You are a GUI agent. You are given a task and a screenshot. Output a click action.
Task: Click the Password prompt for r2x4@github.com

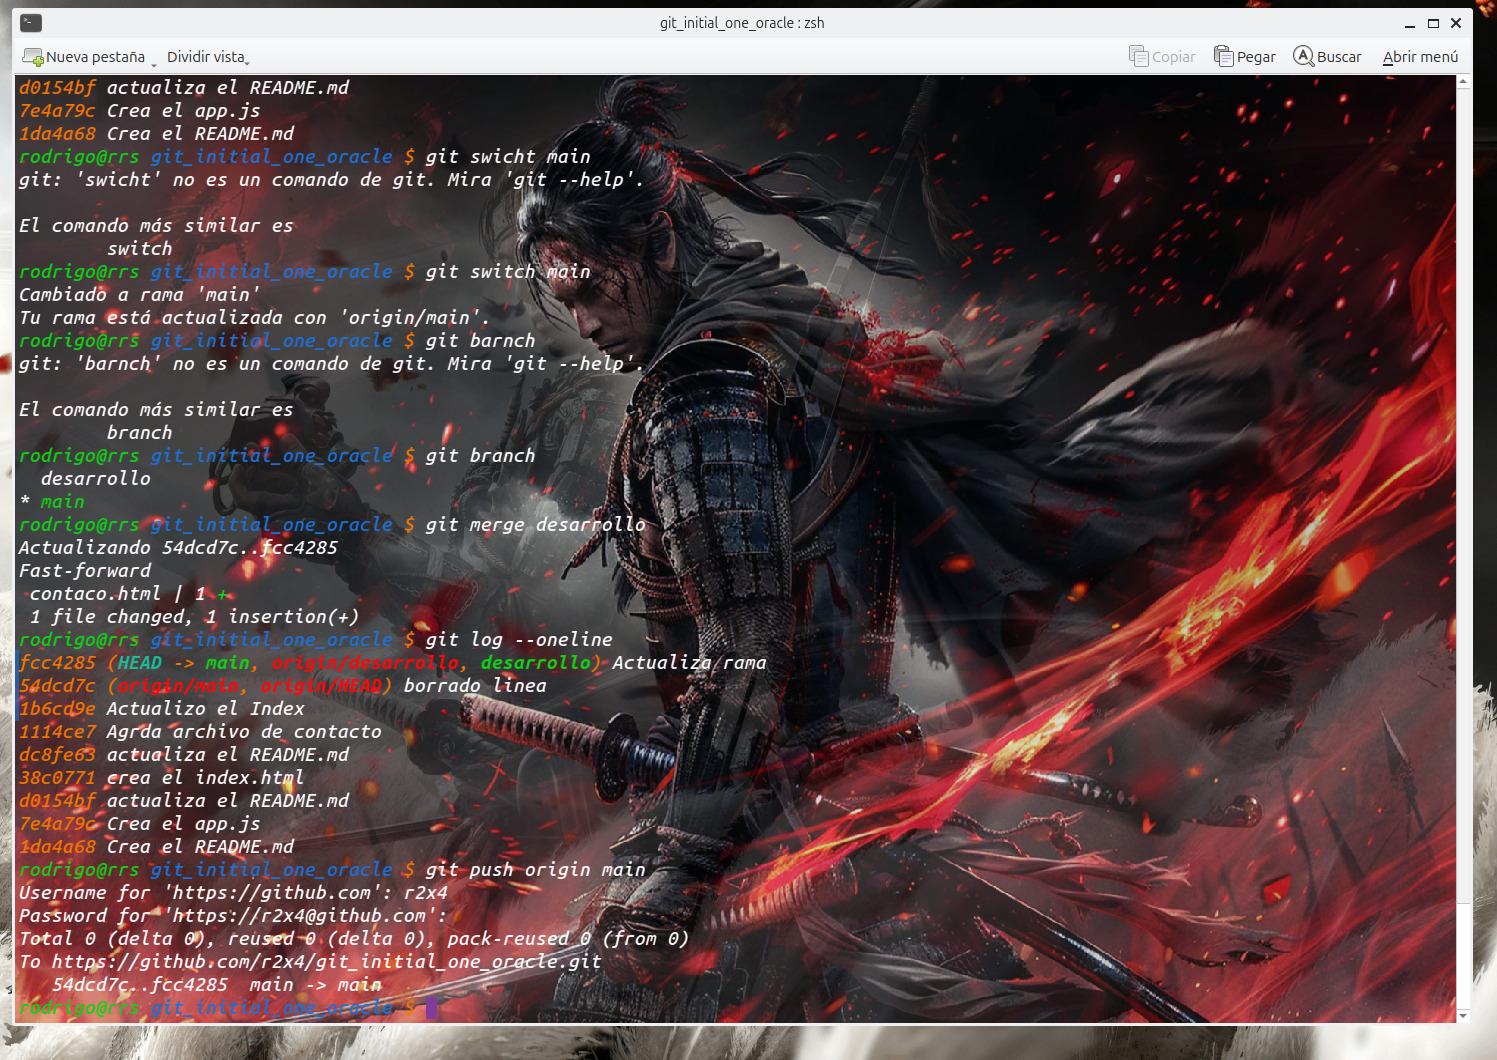233,916
